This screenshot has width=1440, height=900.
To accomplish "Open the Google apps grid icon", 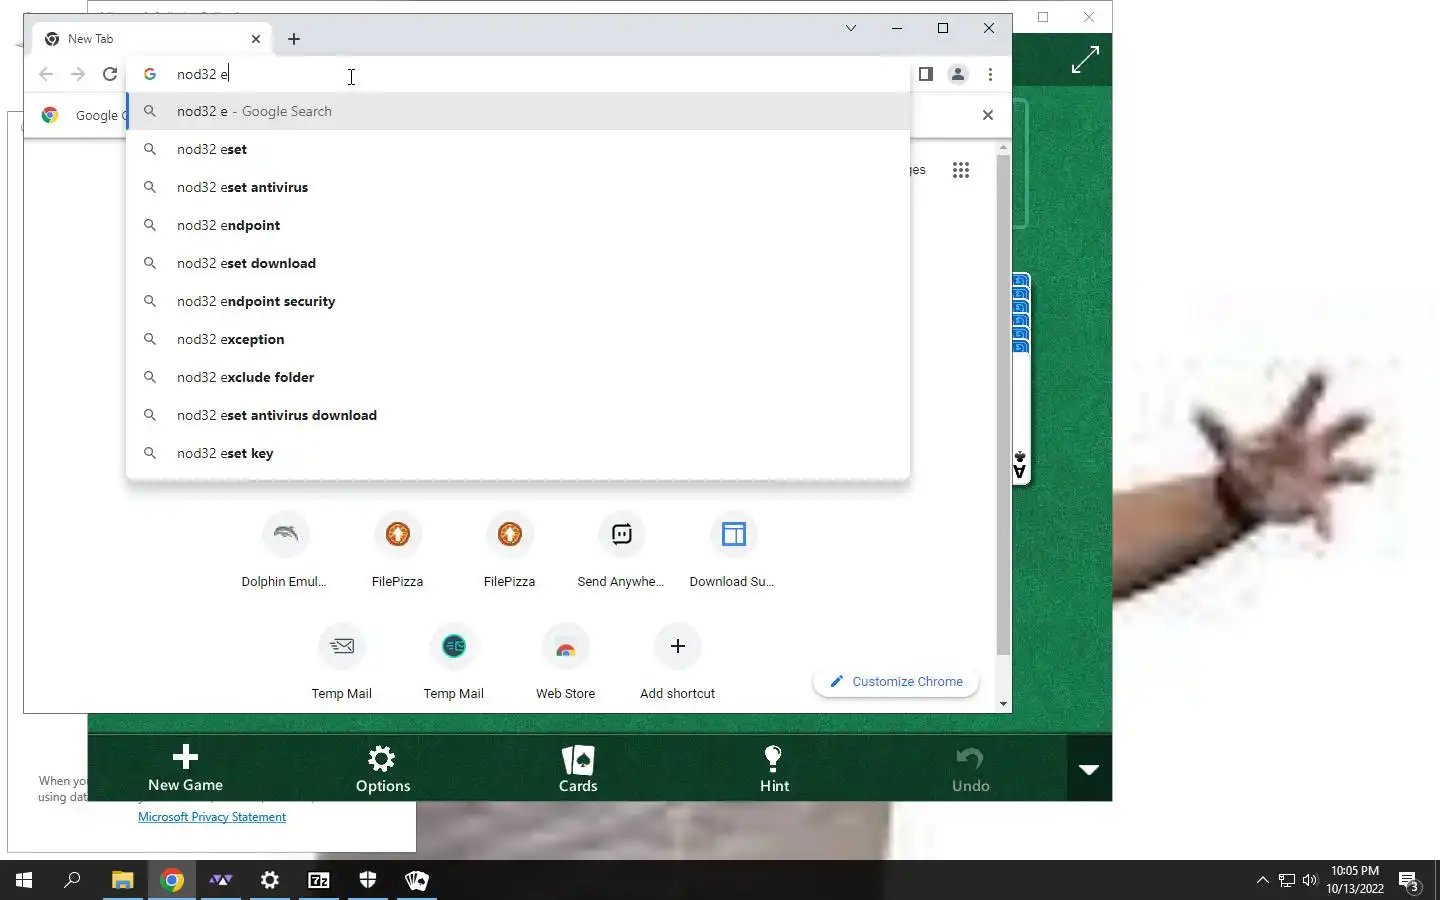I will click(x=961, y=170).
